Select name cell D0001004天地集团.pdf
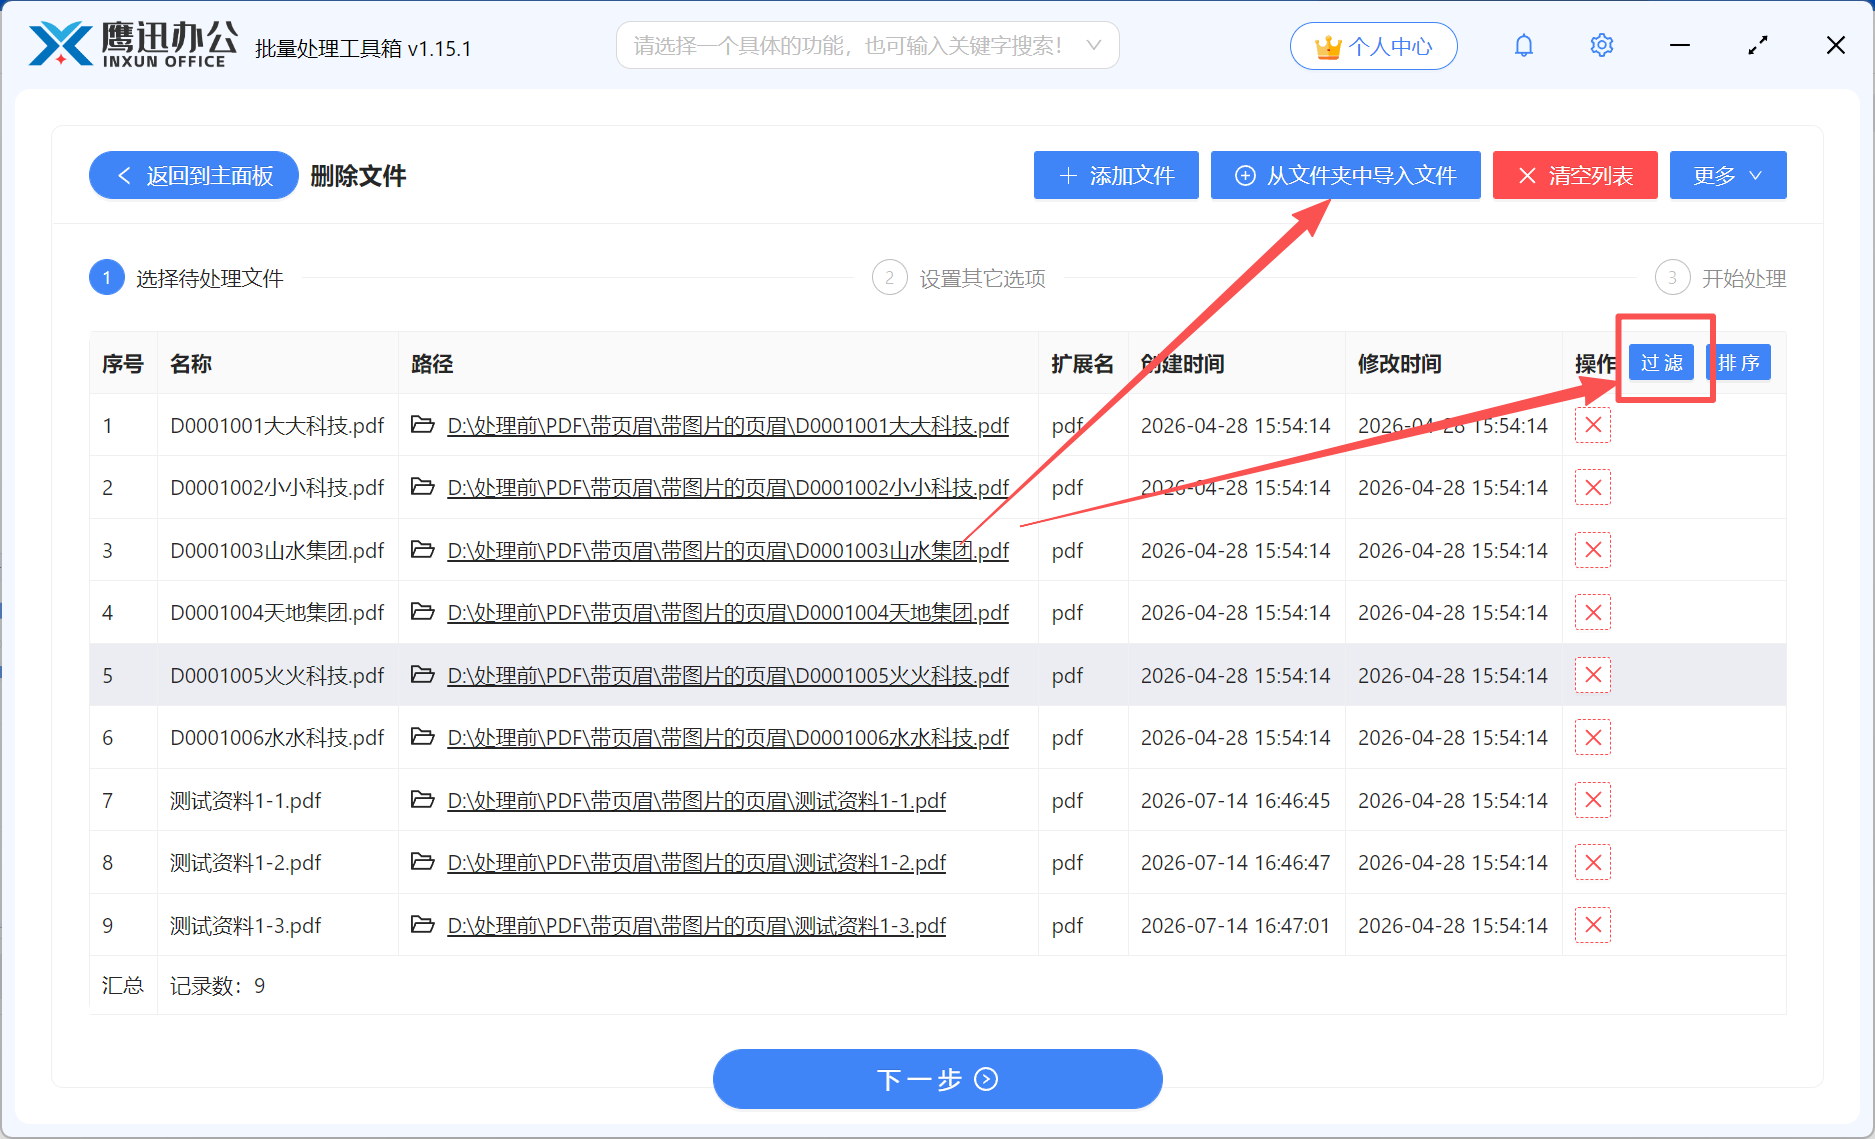Image resolution: width=1875 pixels, height=1139 pixels. click(277, 613)
